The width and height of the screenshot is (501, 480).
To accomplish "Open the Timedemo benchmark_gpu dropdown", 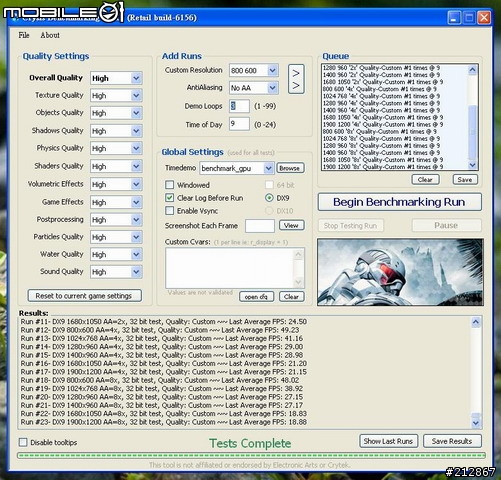I will (x=269, y=168).
